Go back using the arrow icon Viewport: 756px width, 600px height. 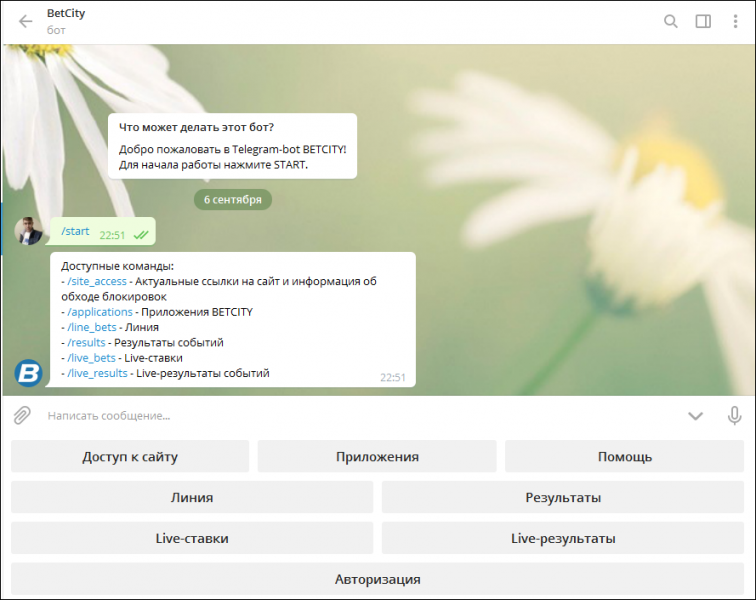pyautogui.click(x=25, y=21)
